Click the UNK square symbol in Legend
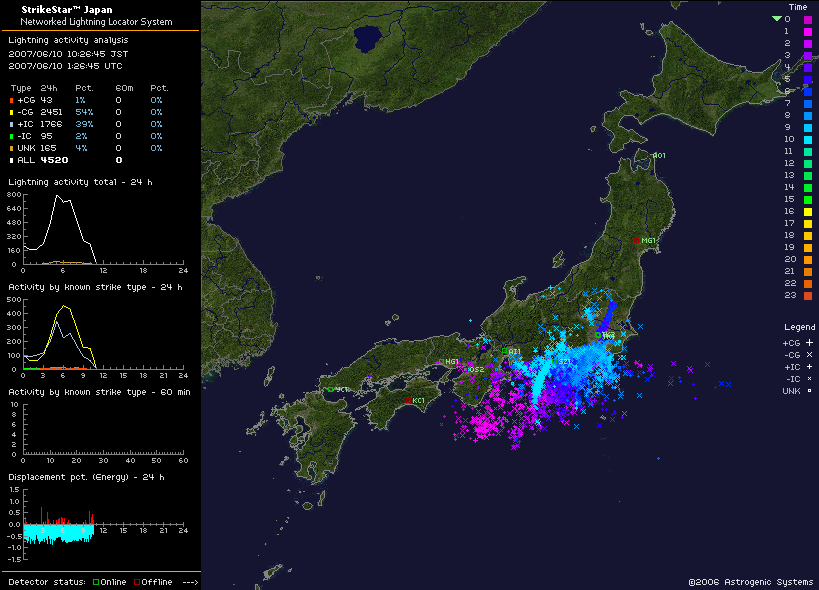Image resolution: width=819 pixels, height=590 pixels. (x=809, y=391)
